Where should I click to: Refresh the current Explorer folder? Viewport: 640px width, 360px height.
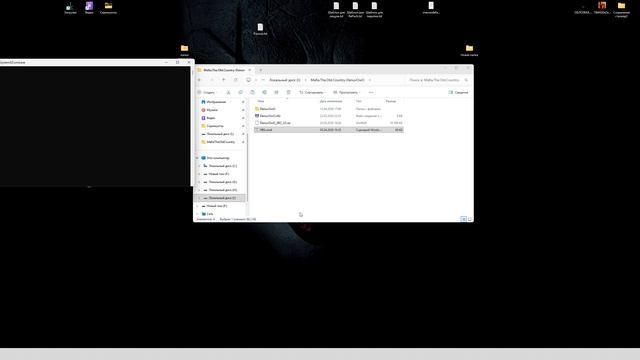pyautogui.click(x=236, y=80)
